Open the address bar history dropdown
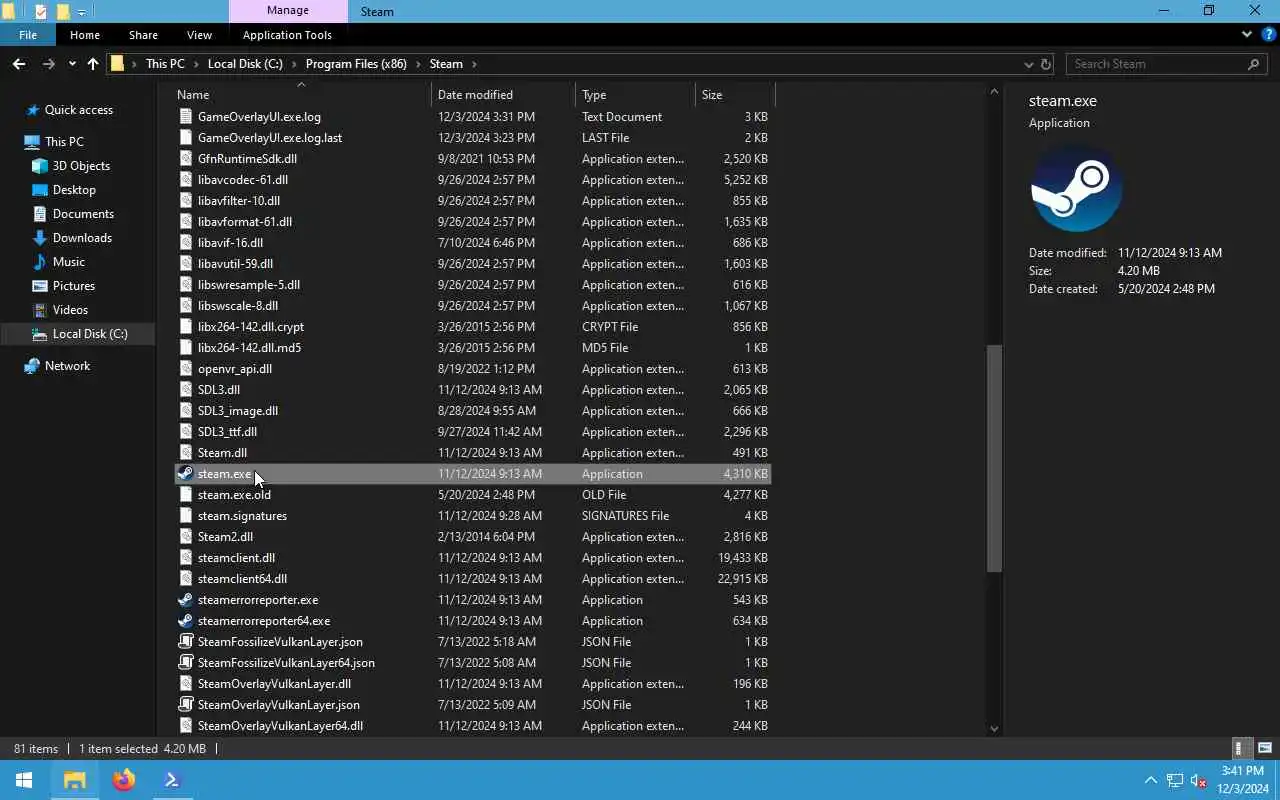 click(x=1028, y=64)
